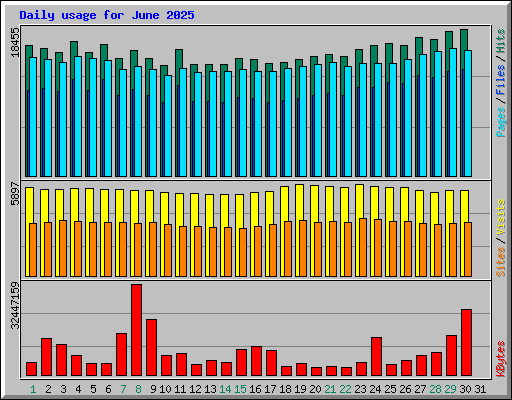Click the red KBytes bar for day 16
Viewport: 512px width, 400px height.
(x=256, y=361)
